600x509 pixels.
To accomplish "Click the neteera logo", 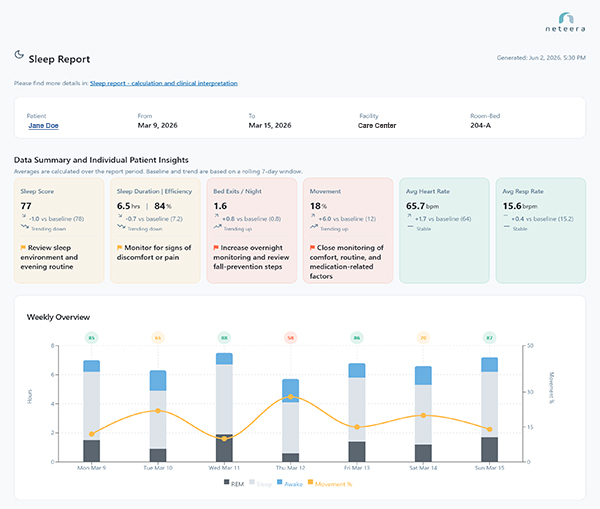I will tap(566, 22).
